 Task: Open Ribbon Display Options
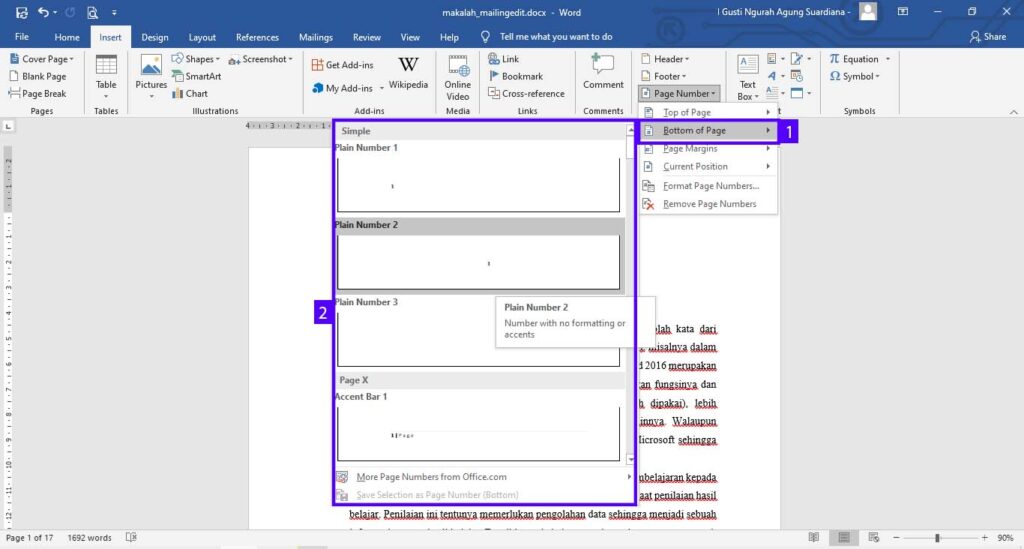point(903,12)
